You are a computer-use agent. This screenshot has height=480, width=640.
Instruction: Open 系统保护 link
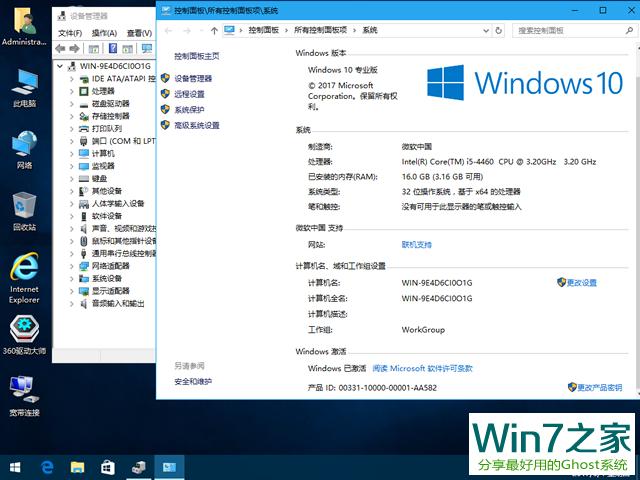click(189, 110)
